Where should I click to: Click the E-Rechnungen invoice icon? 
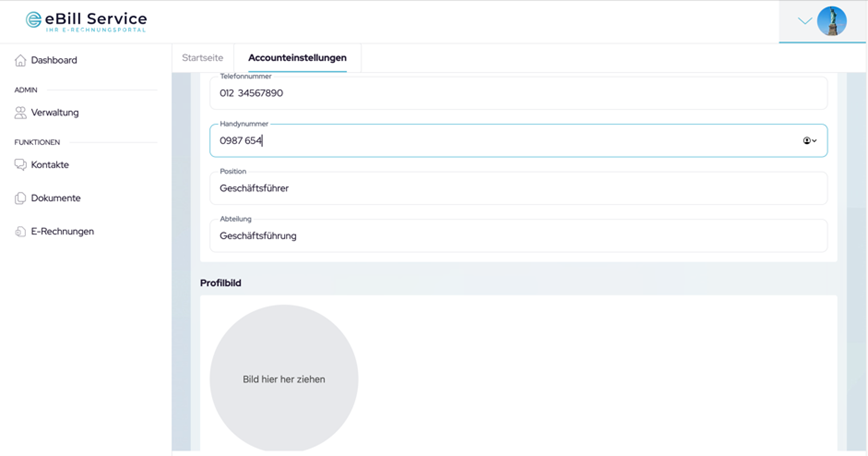pos(20,232)
